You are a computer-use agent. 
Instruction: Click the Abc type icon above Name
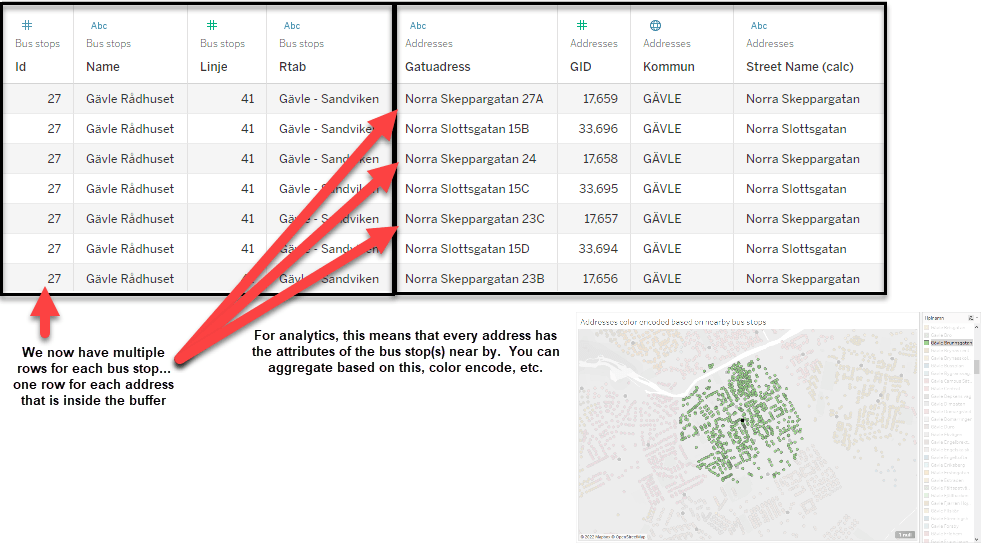click(99, 26)
